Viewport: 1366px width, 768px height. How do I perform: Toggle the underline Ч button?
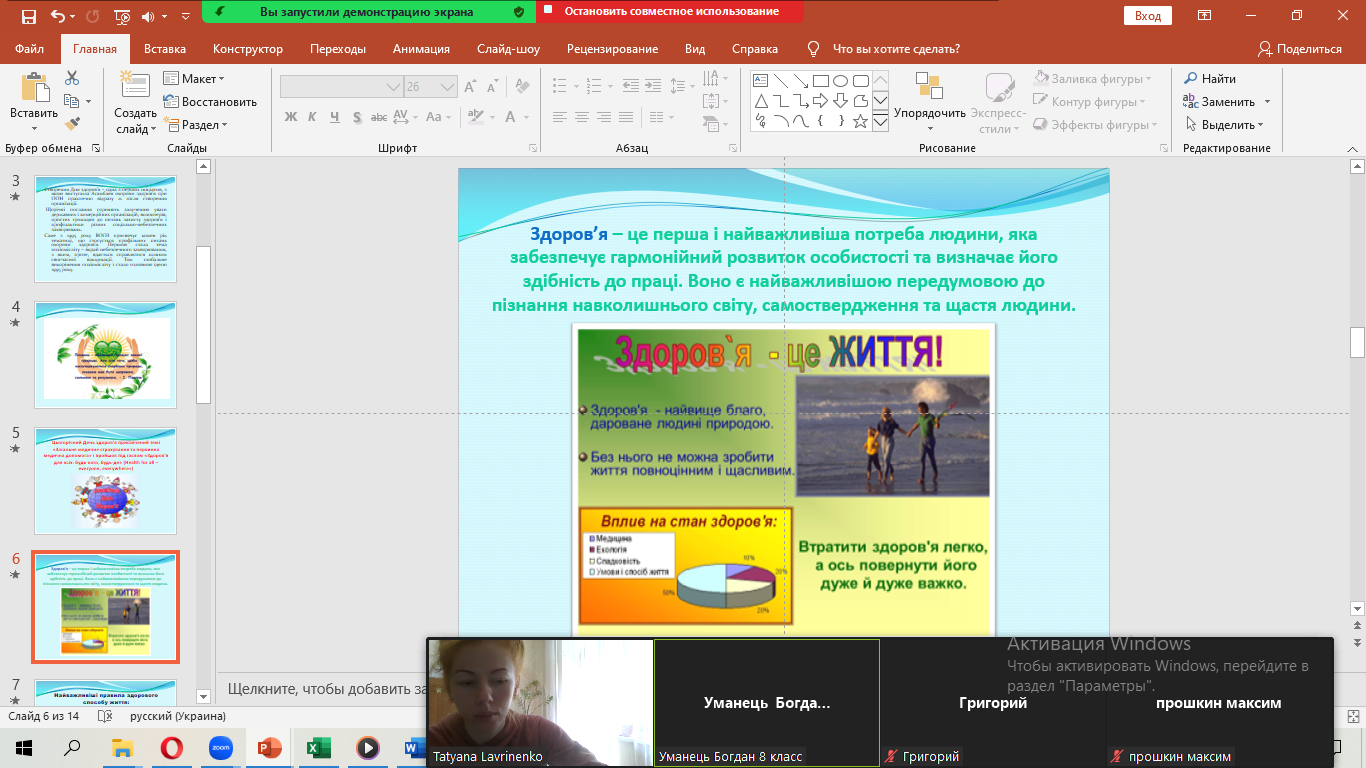(336, 117)
